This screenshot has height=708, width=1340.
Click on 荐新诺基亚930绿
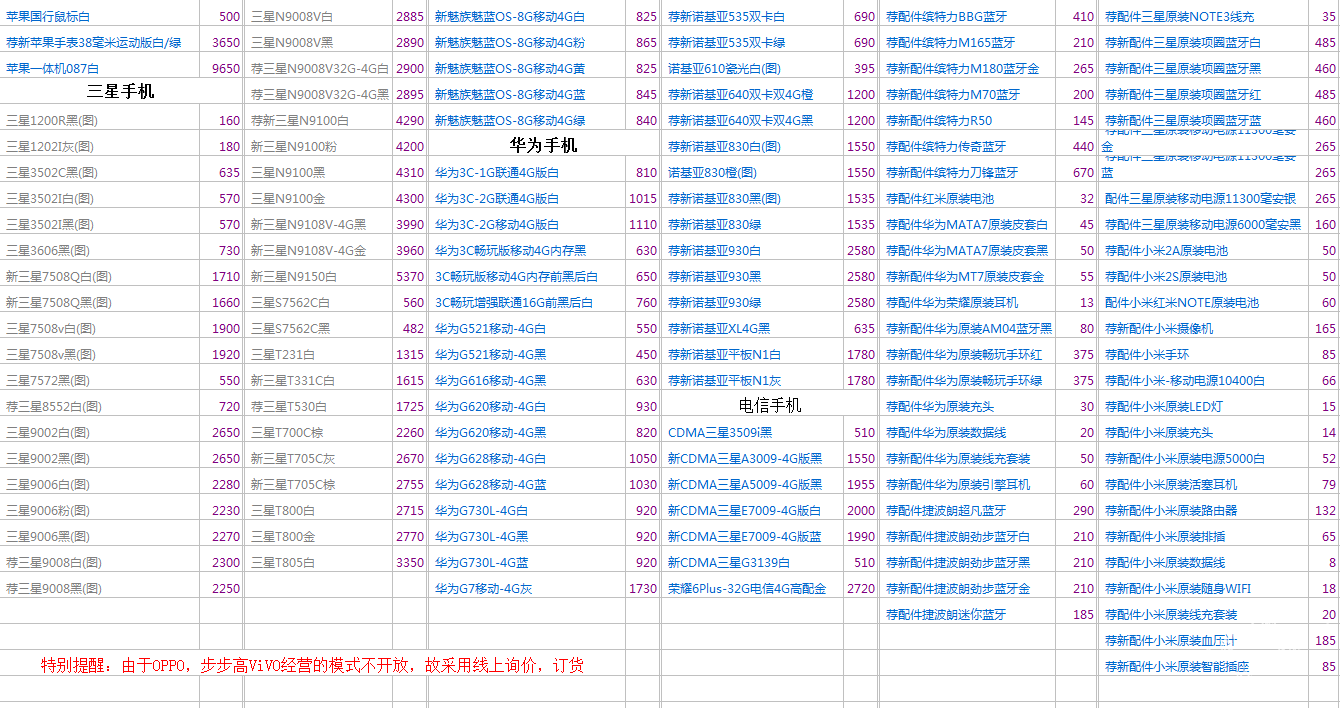pyautogui.click(x=714, y=302)
